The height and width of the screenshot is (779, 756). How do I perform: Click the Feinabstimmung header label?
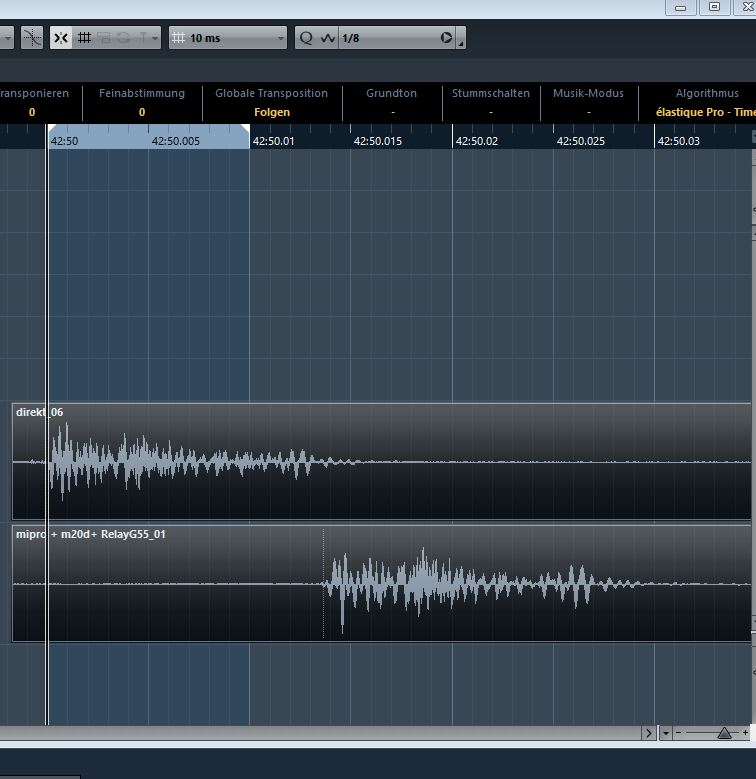pos(142,93)
